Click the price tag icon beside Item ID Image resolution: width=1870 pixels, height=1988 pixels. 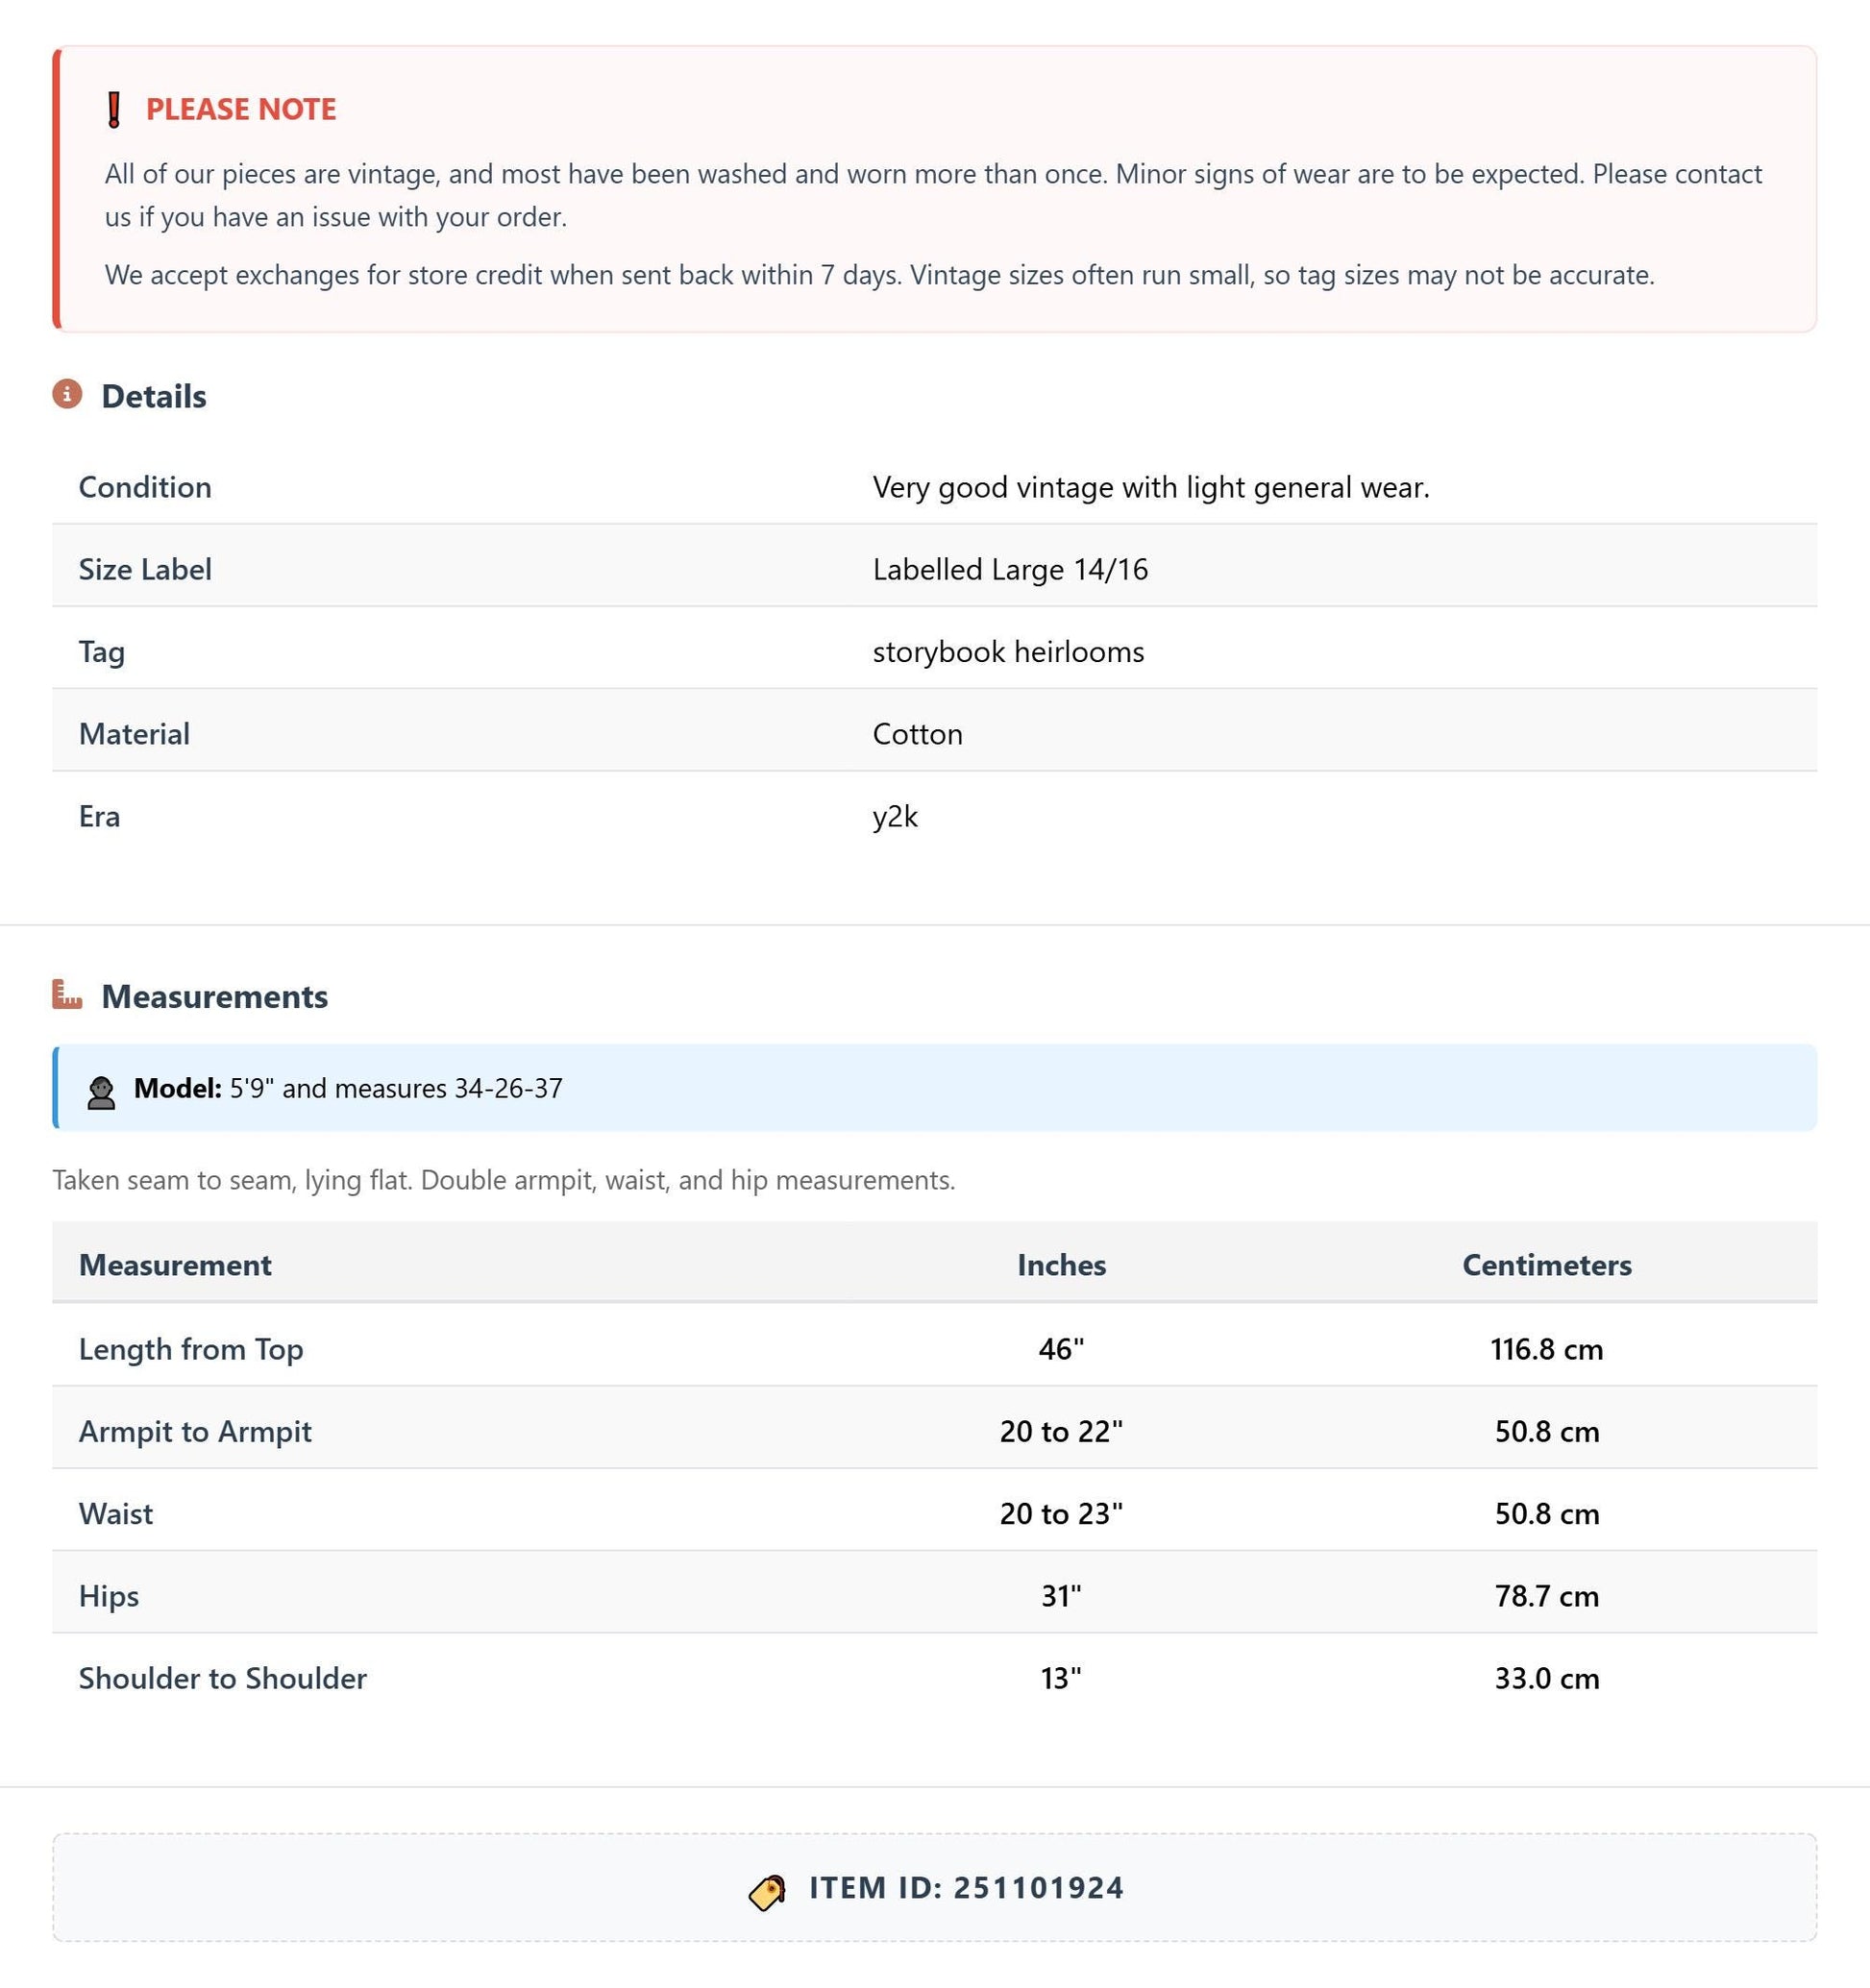click(x=768, y=1892)
